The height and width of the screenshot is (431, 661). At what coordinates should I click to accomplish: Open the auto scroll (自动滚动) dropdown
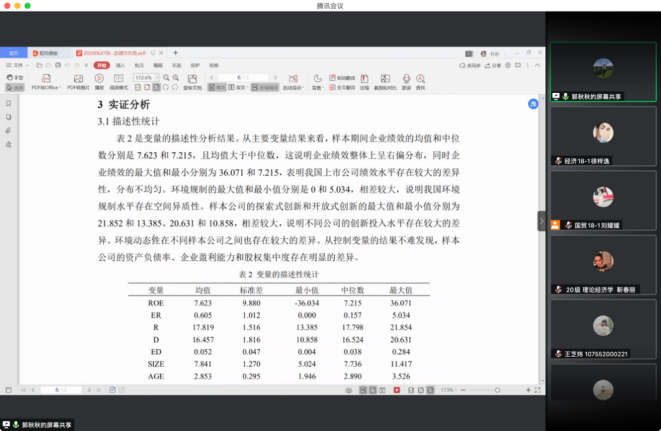pos(293,82)
